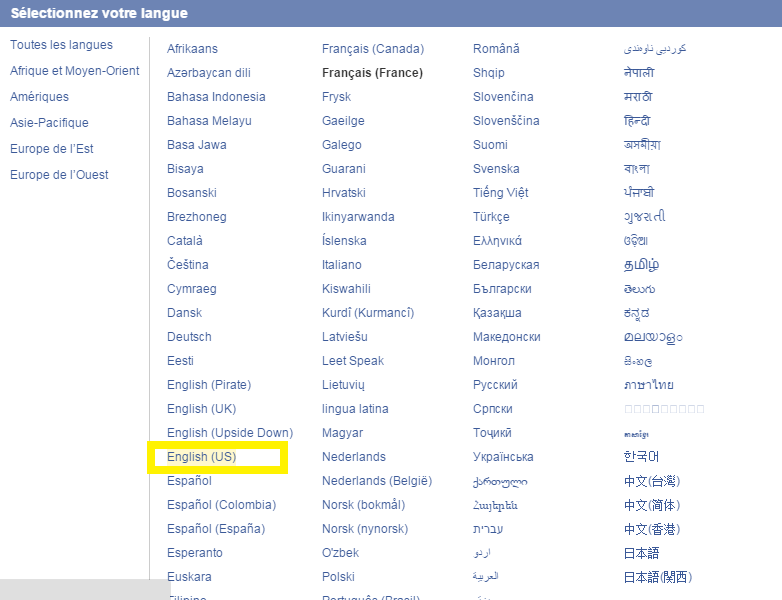Select Nederlands (België)

377,481
